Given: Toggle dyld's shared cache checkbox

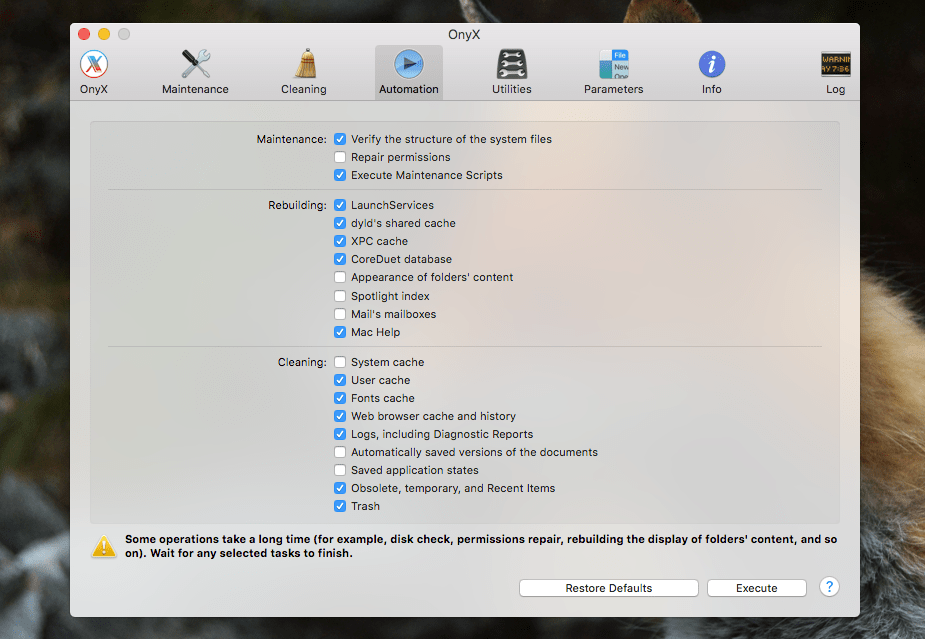Looking at the screenshot, I should pos(340,223).
